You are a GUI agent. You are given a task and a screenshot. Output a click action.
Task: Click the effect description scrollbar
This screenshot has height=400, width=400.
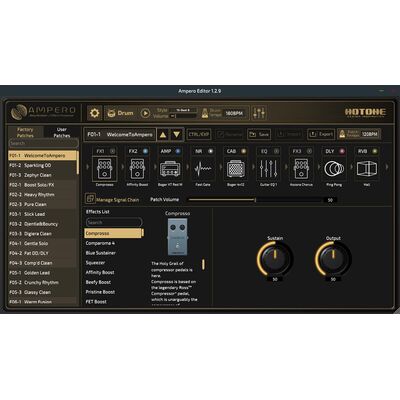point(203,264)
